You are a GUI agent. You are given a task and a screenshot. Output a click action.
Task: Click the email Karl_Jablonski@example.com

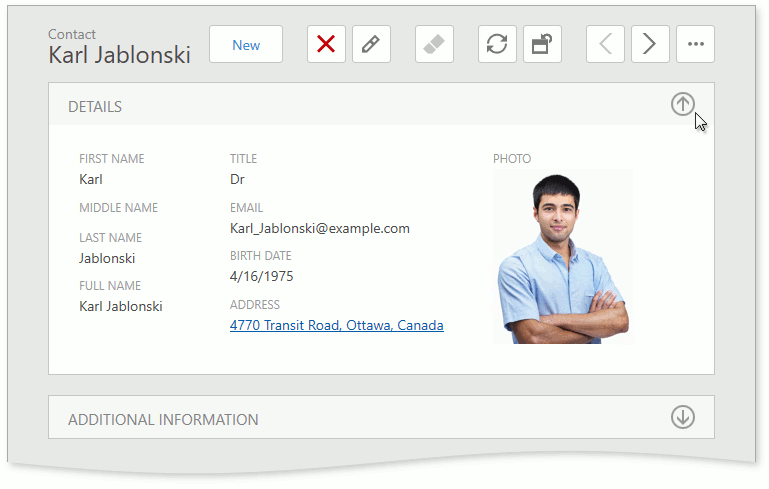point(319,228)
